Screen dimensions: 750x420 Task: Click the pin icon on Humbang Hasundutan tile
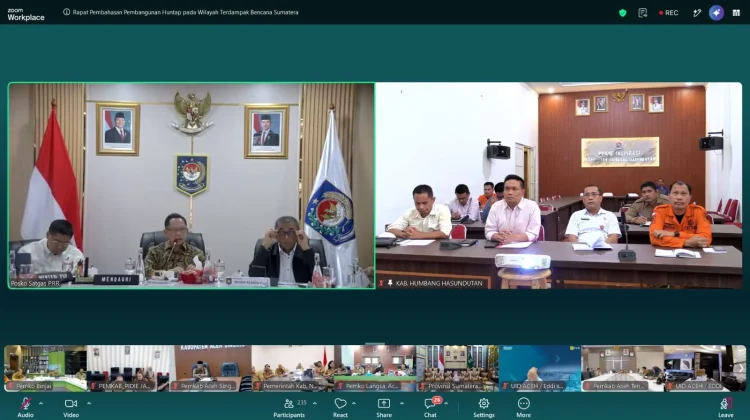point(390,283)
